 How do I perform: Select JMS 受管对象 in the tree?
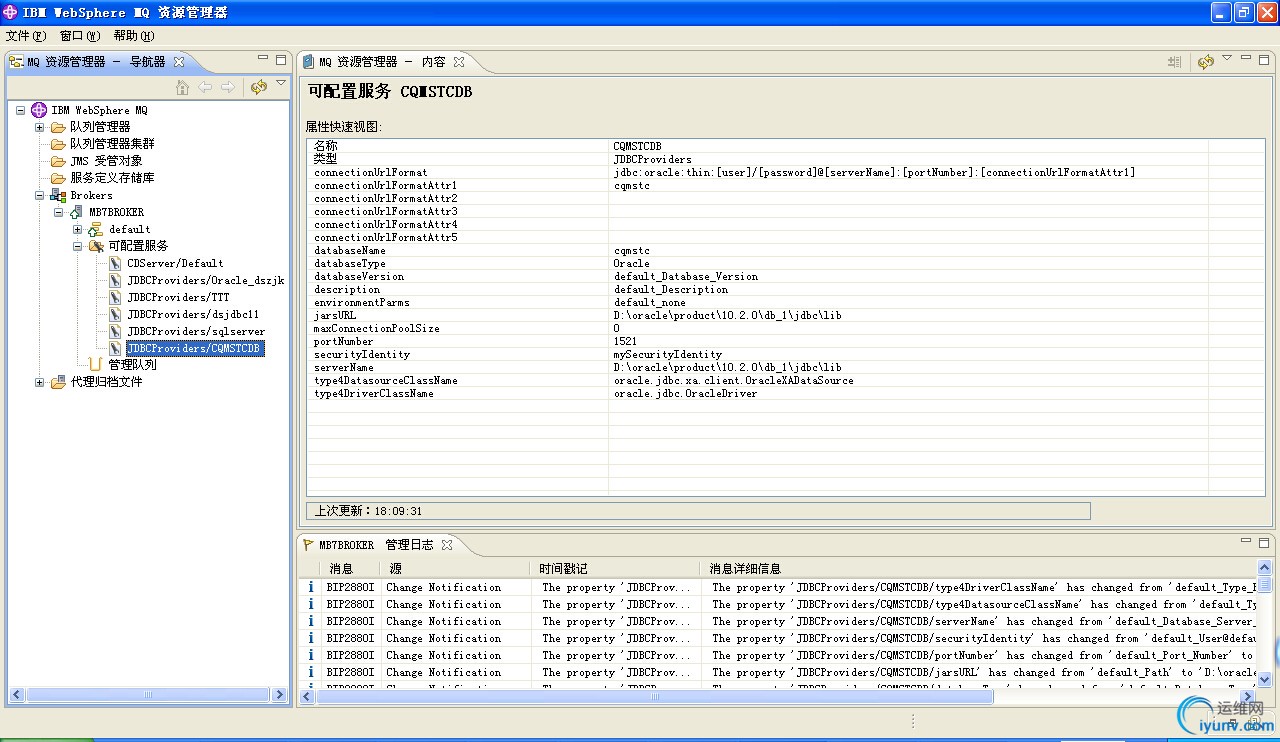[x=106, y=161]
